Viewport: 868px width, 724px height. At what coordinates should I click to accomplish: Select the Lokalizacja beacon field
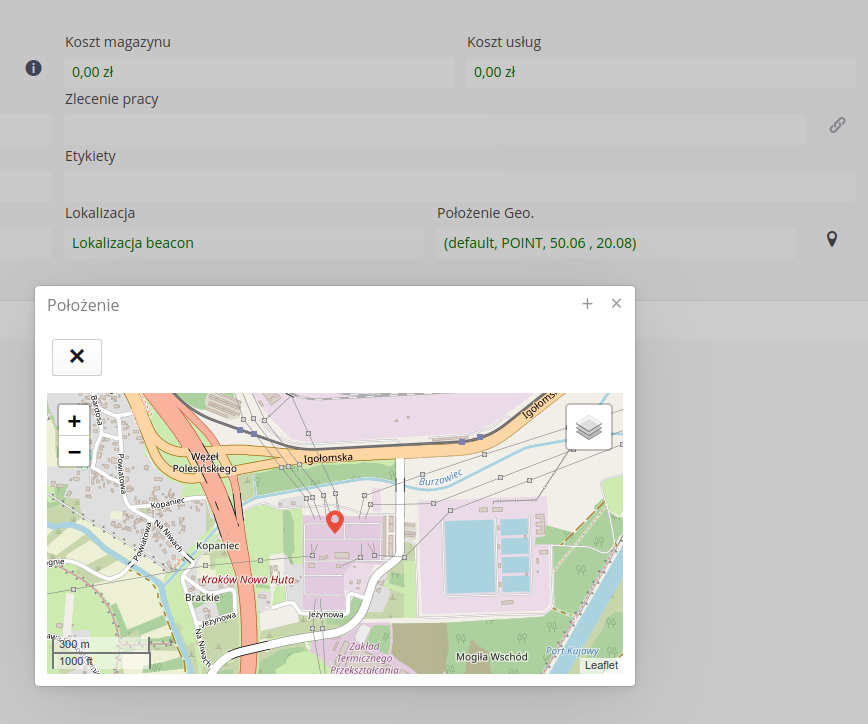click(243, 243)
